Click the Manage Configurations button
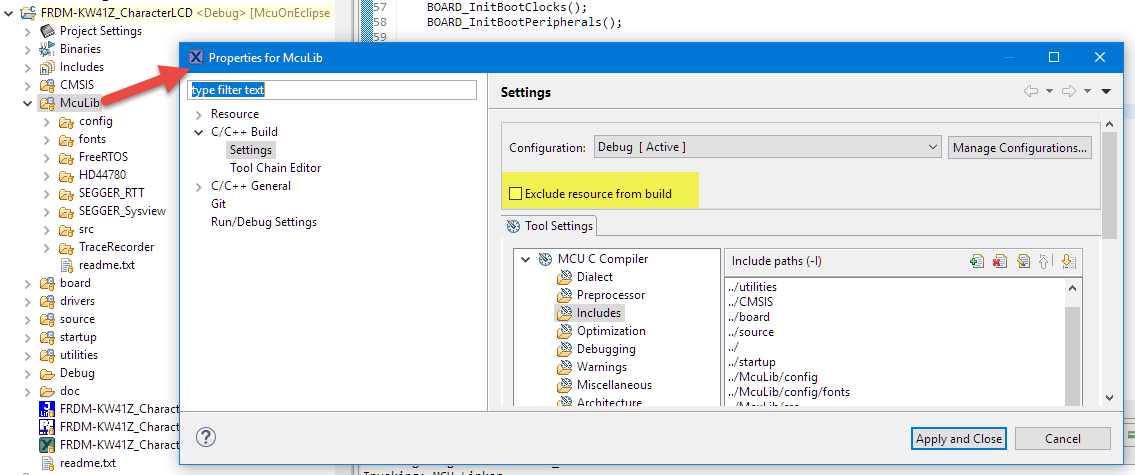Image resolution: width=1135 pixels, height=475 pixels. 1019,147
